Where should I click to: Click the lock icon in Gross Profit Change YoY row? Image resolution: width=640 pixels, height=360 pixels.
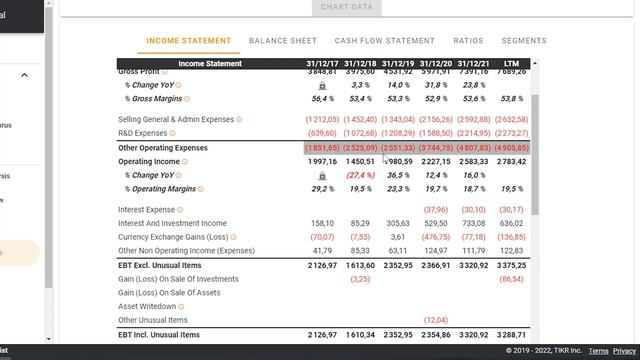coord(322,85)
